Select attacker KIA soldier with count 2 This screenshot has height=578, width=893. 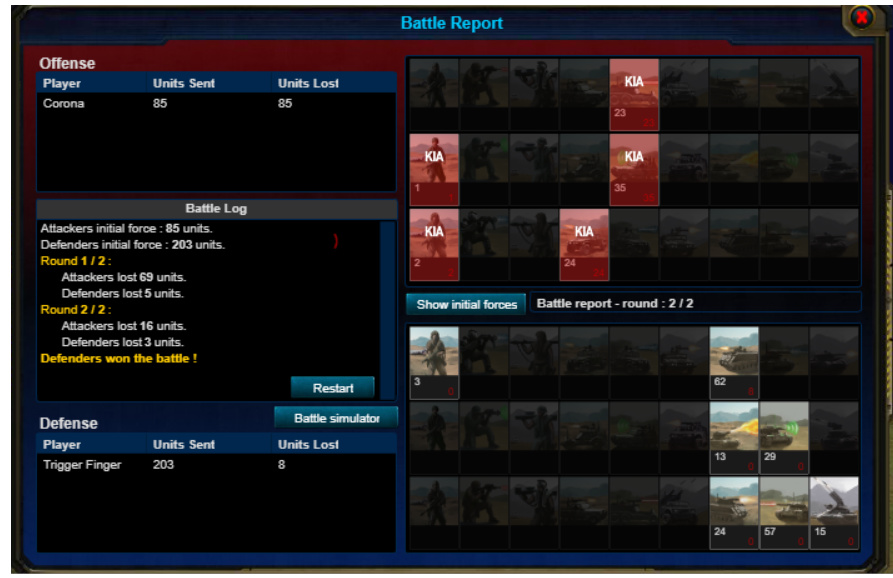434,244
